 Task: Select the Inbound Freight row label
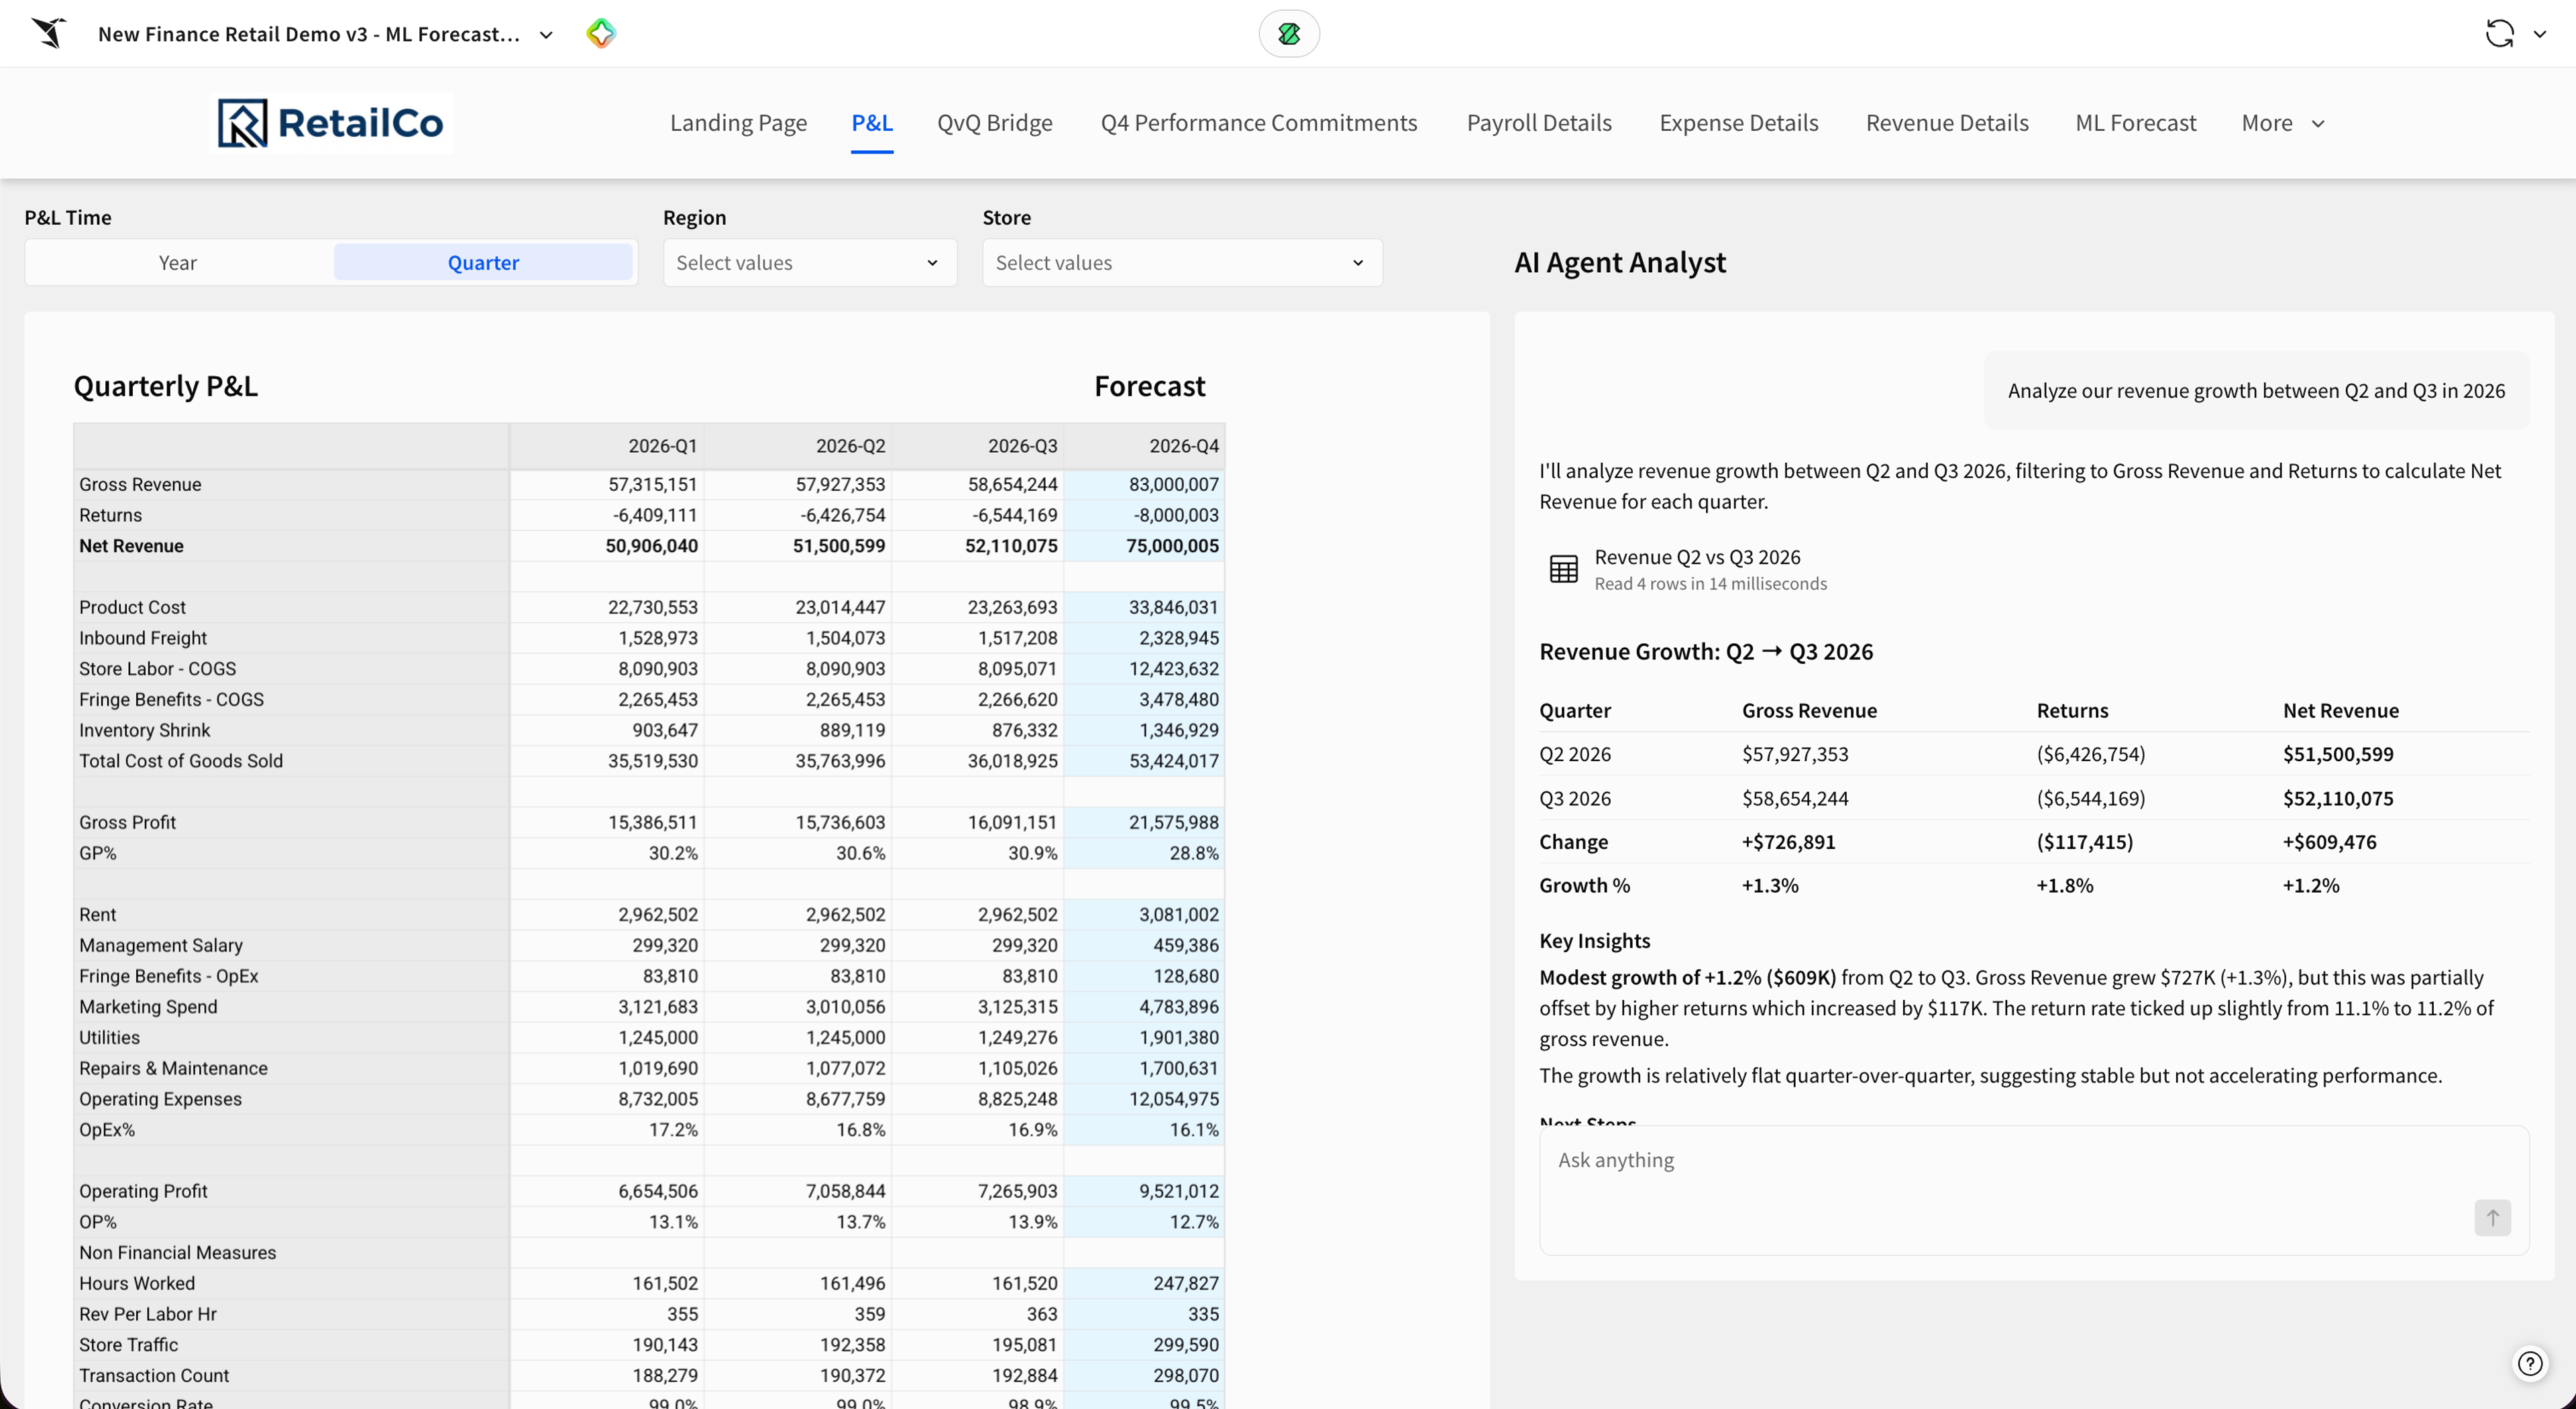click(x=143, y=638)
